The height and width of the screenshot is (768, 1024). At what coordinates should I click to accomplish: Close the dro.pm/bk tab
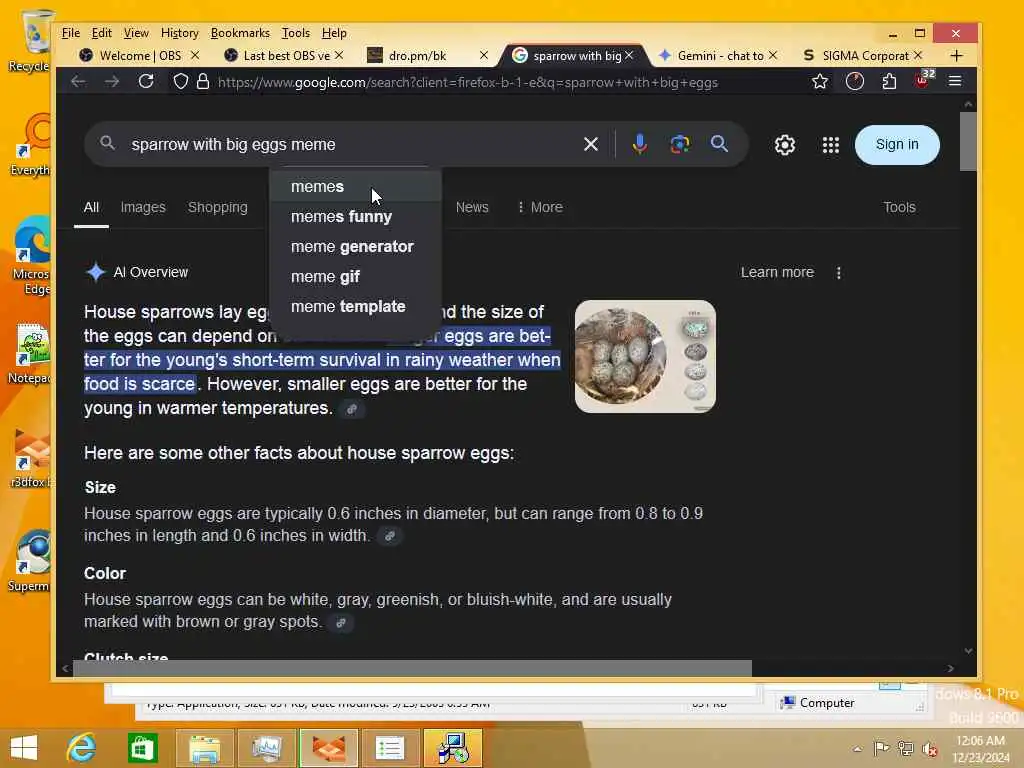point(483,56)
